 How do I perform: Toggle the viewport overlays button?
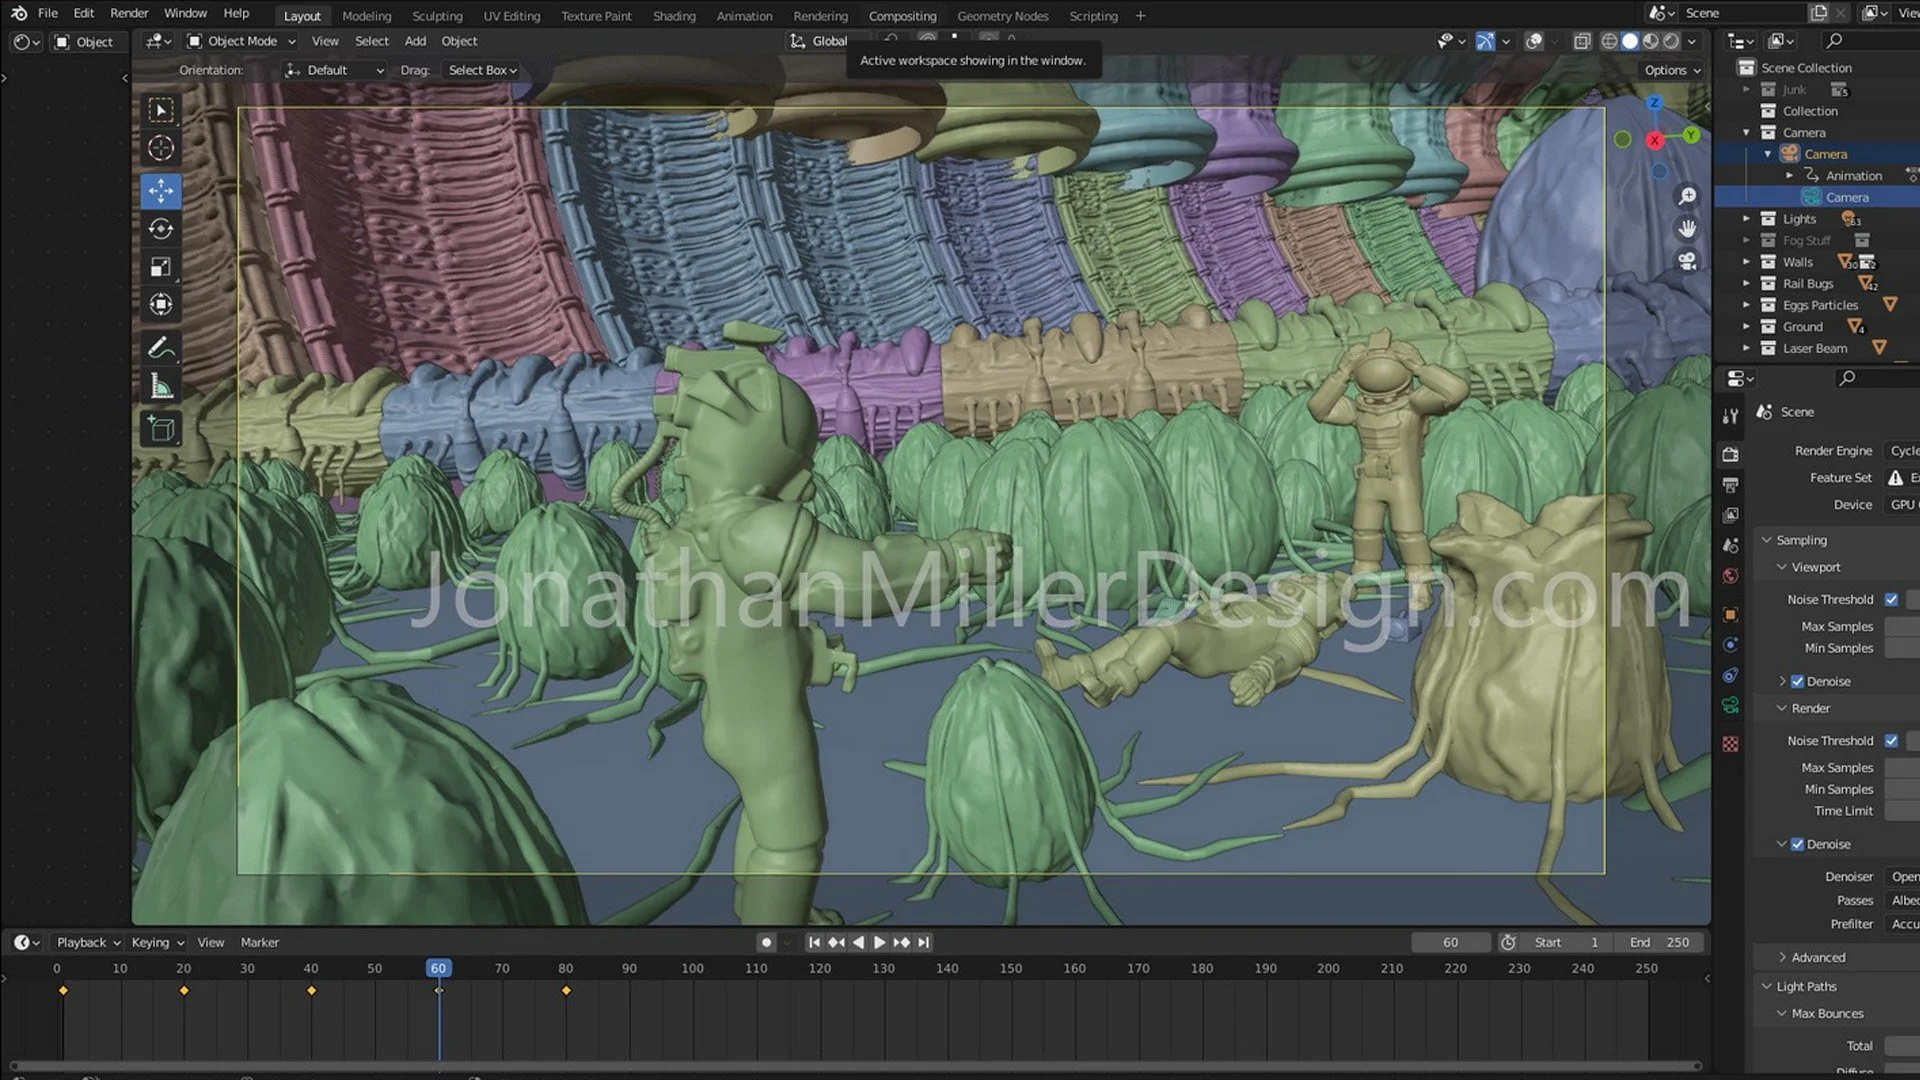pos(1534,41)
